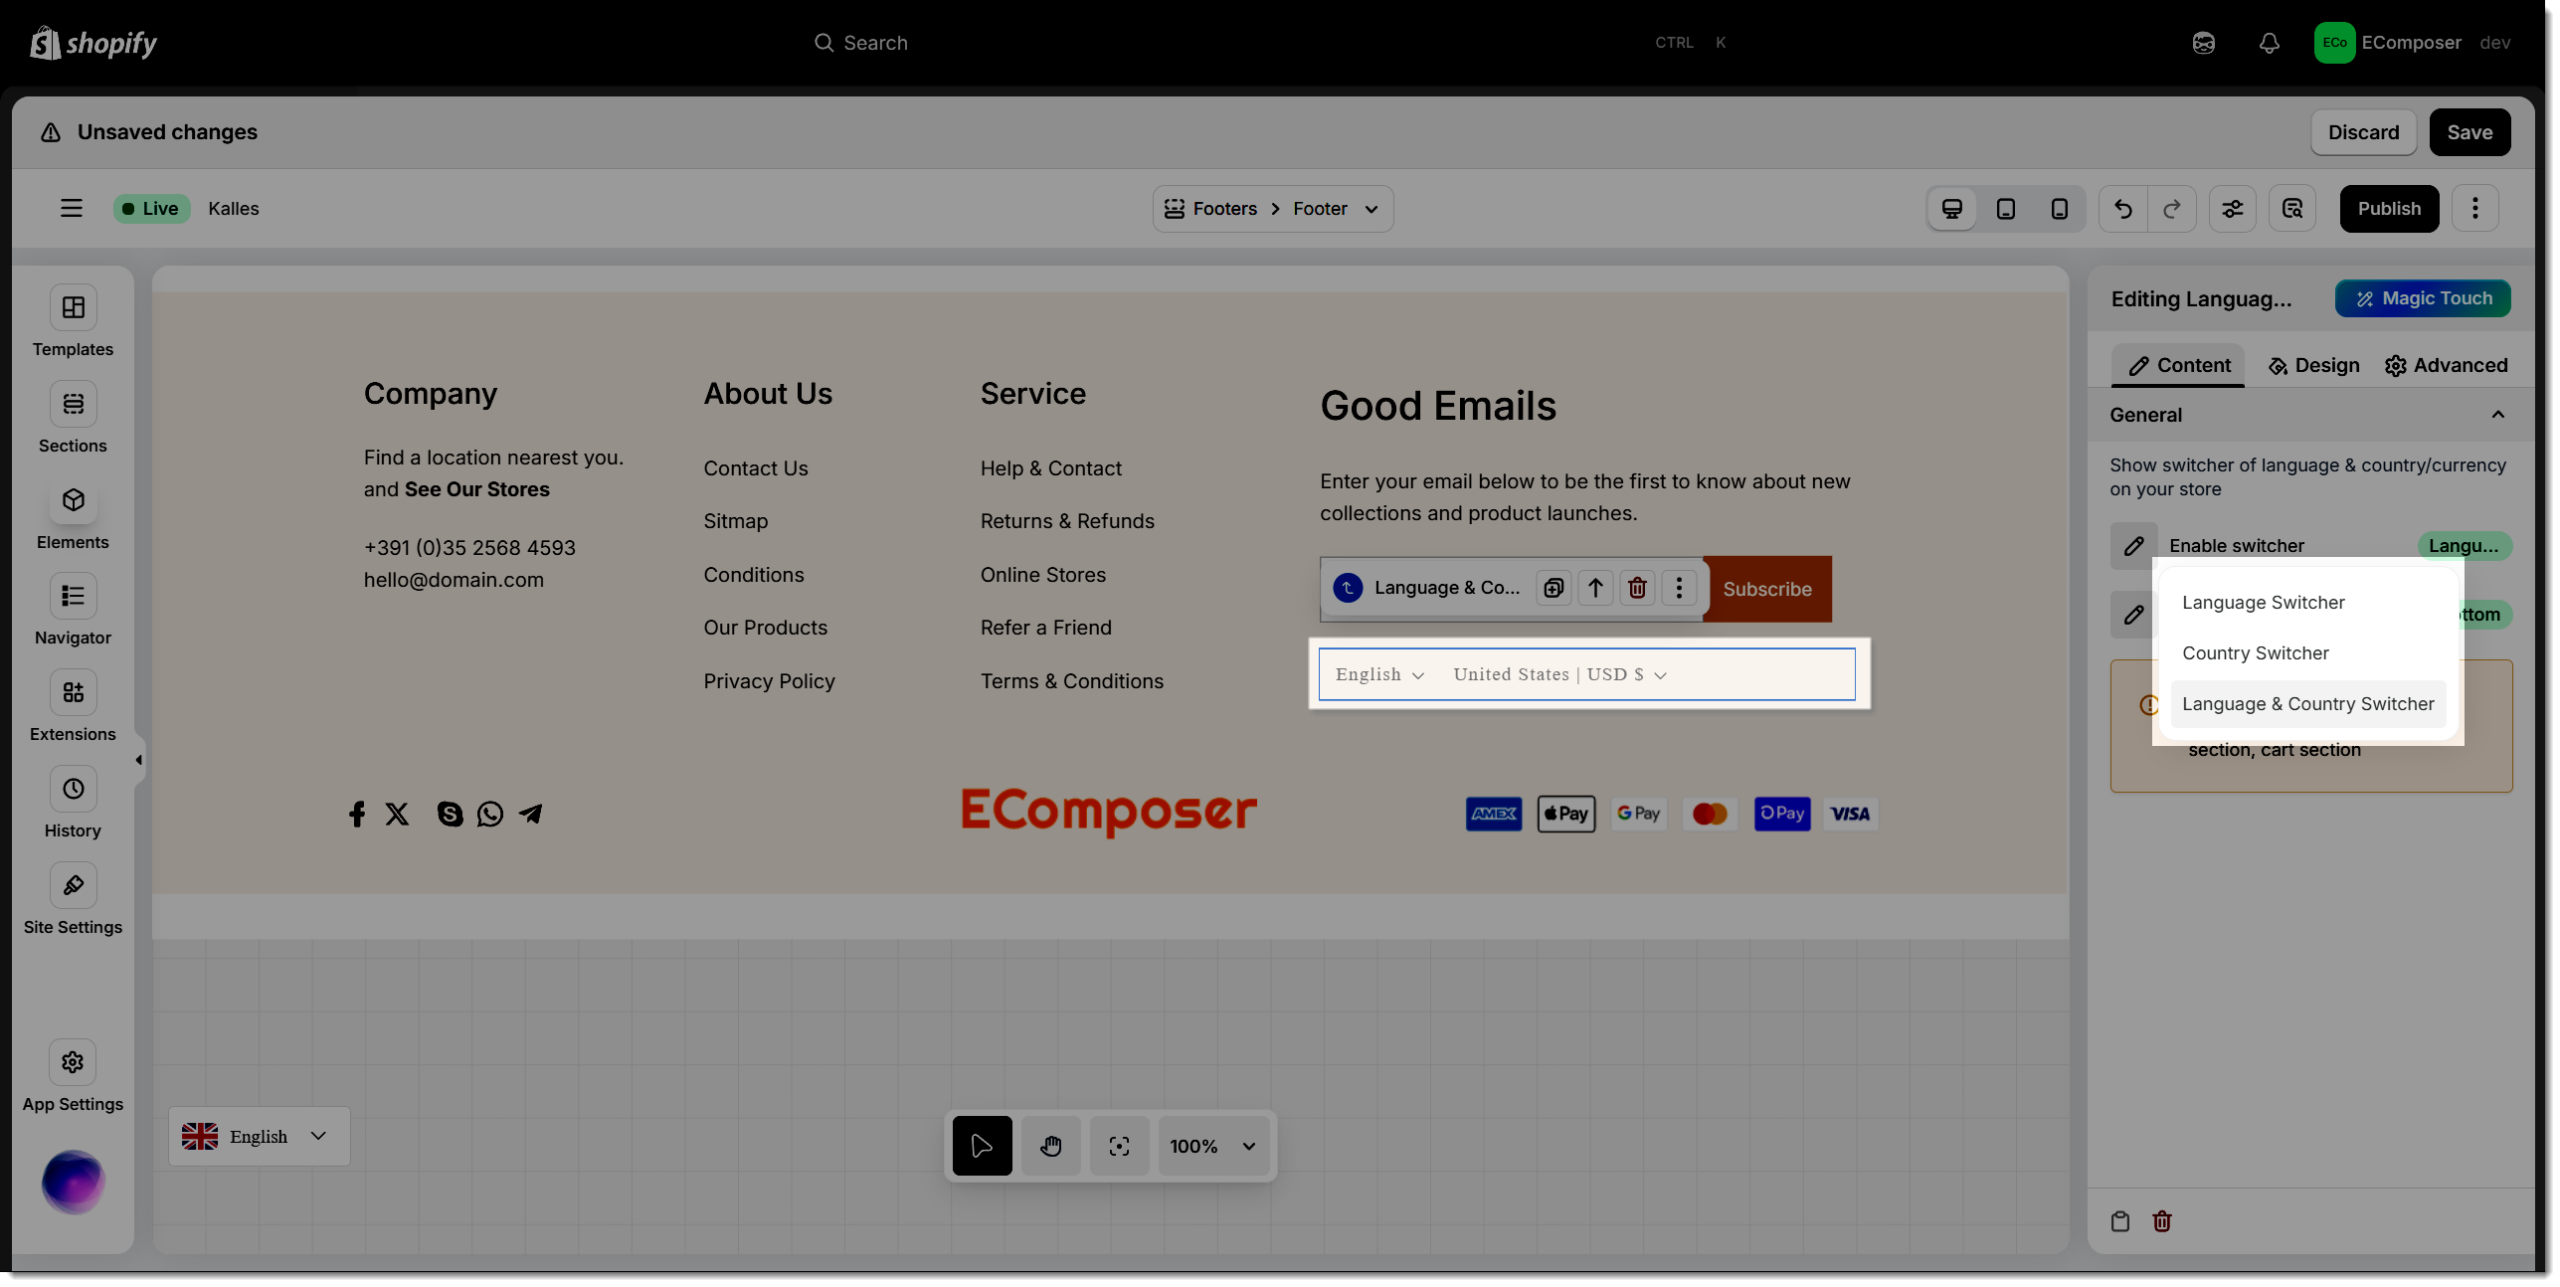Open the 100% zoom level dropdown

(x=1212, y=1146)
